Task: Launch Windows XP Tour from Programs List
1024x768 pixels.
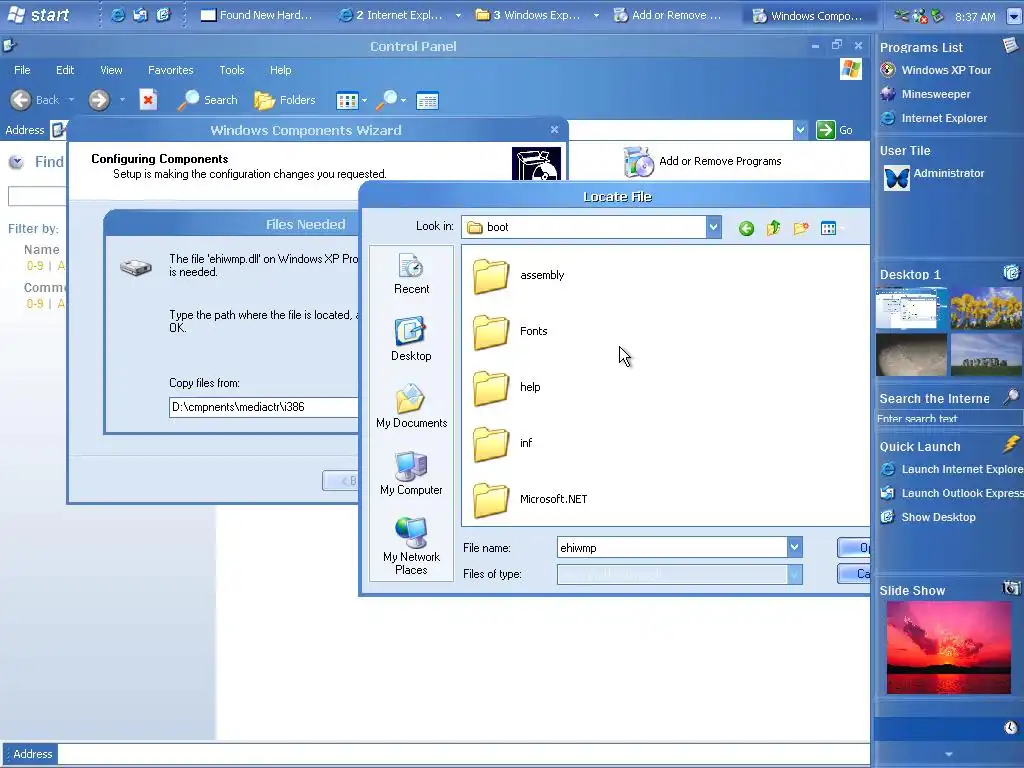Action: pyautogui.click(x=936, y=70)
